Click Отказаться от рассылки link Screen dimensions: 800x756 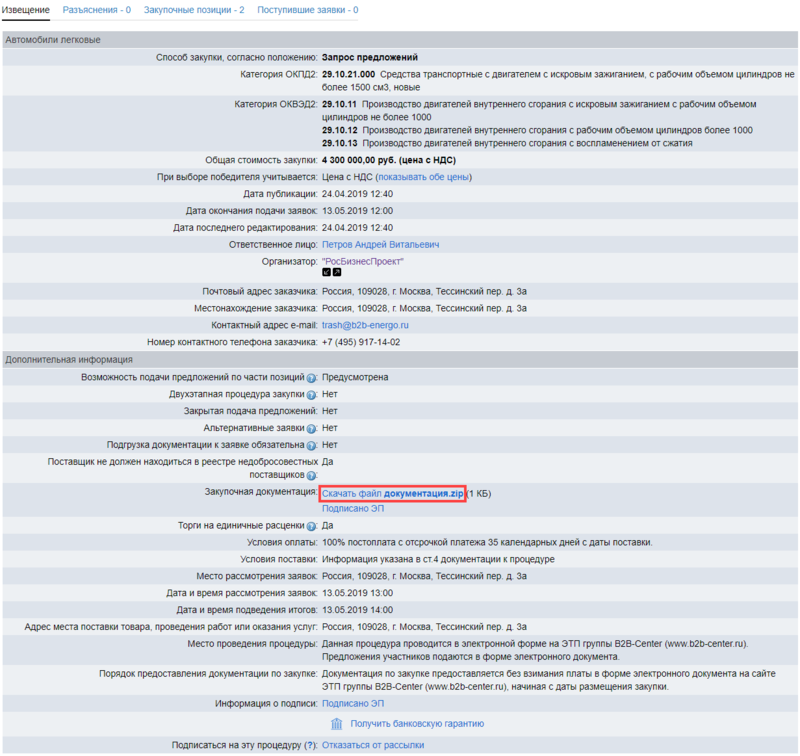point(373,745)
